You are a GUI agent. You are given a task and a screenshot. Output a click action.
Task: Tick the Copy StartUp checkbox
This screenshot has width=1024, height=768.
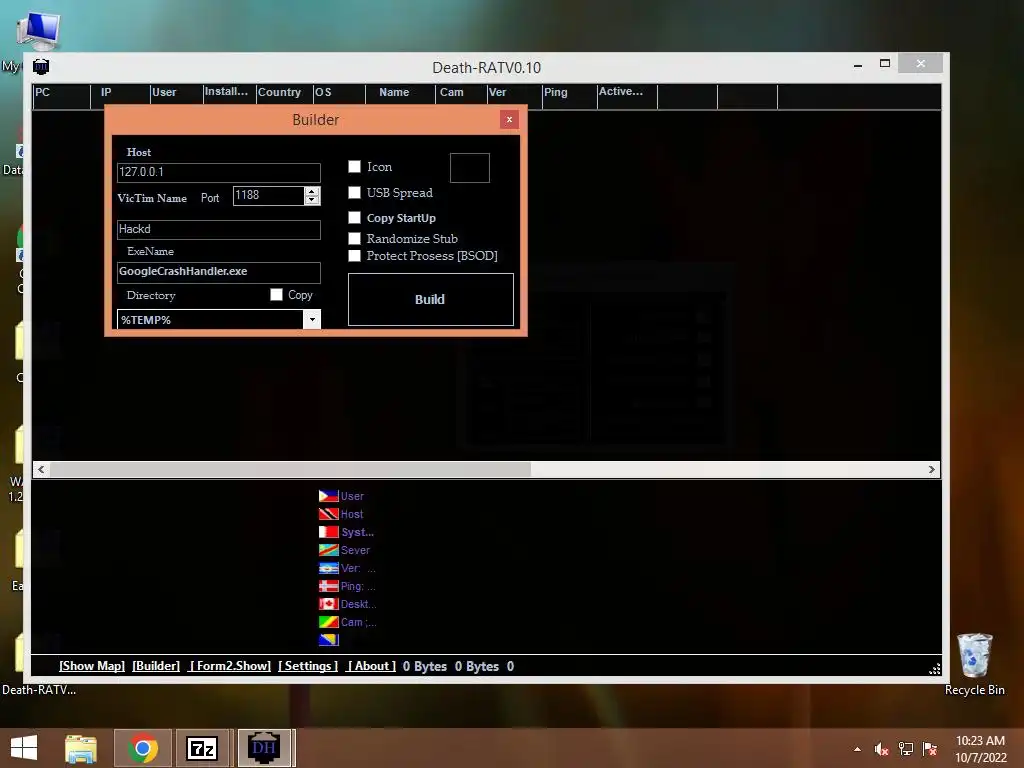click(x=355, y=217)
